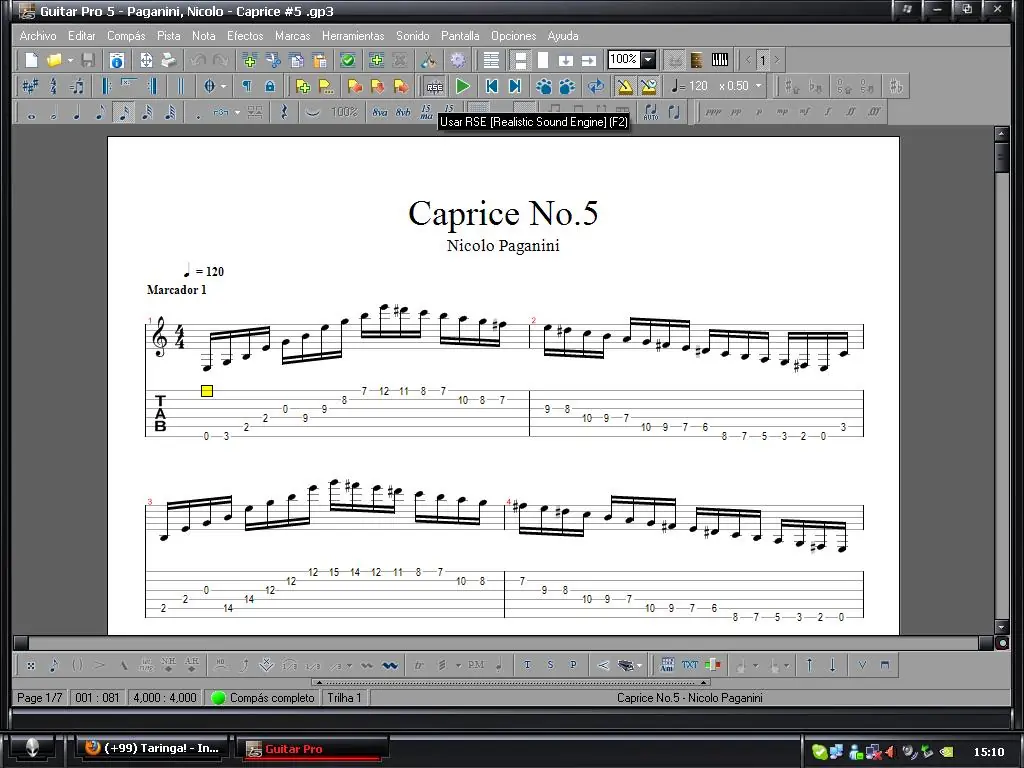
Task: Show the piano keyboard panel icon
Action: (x=720, y=60)
